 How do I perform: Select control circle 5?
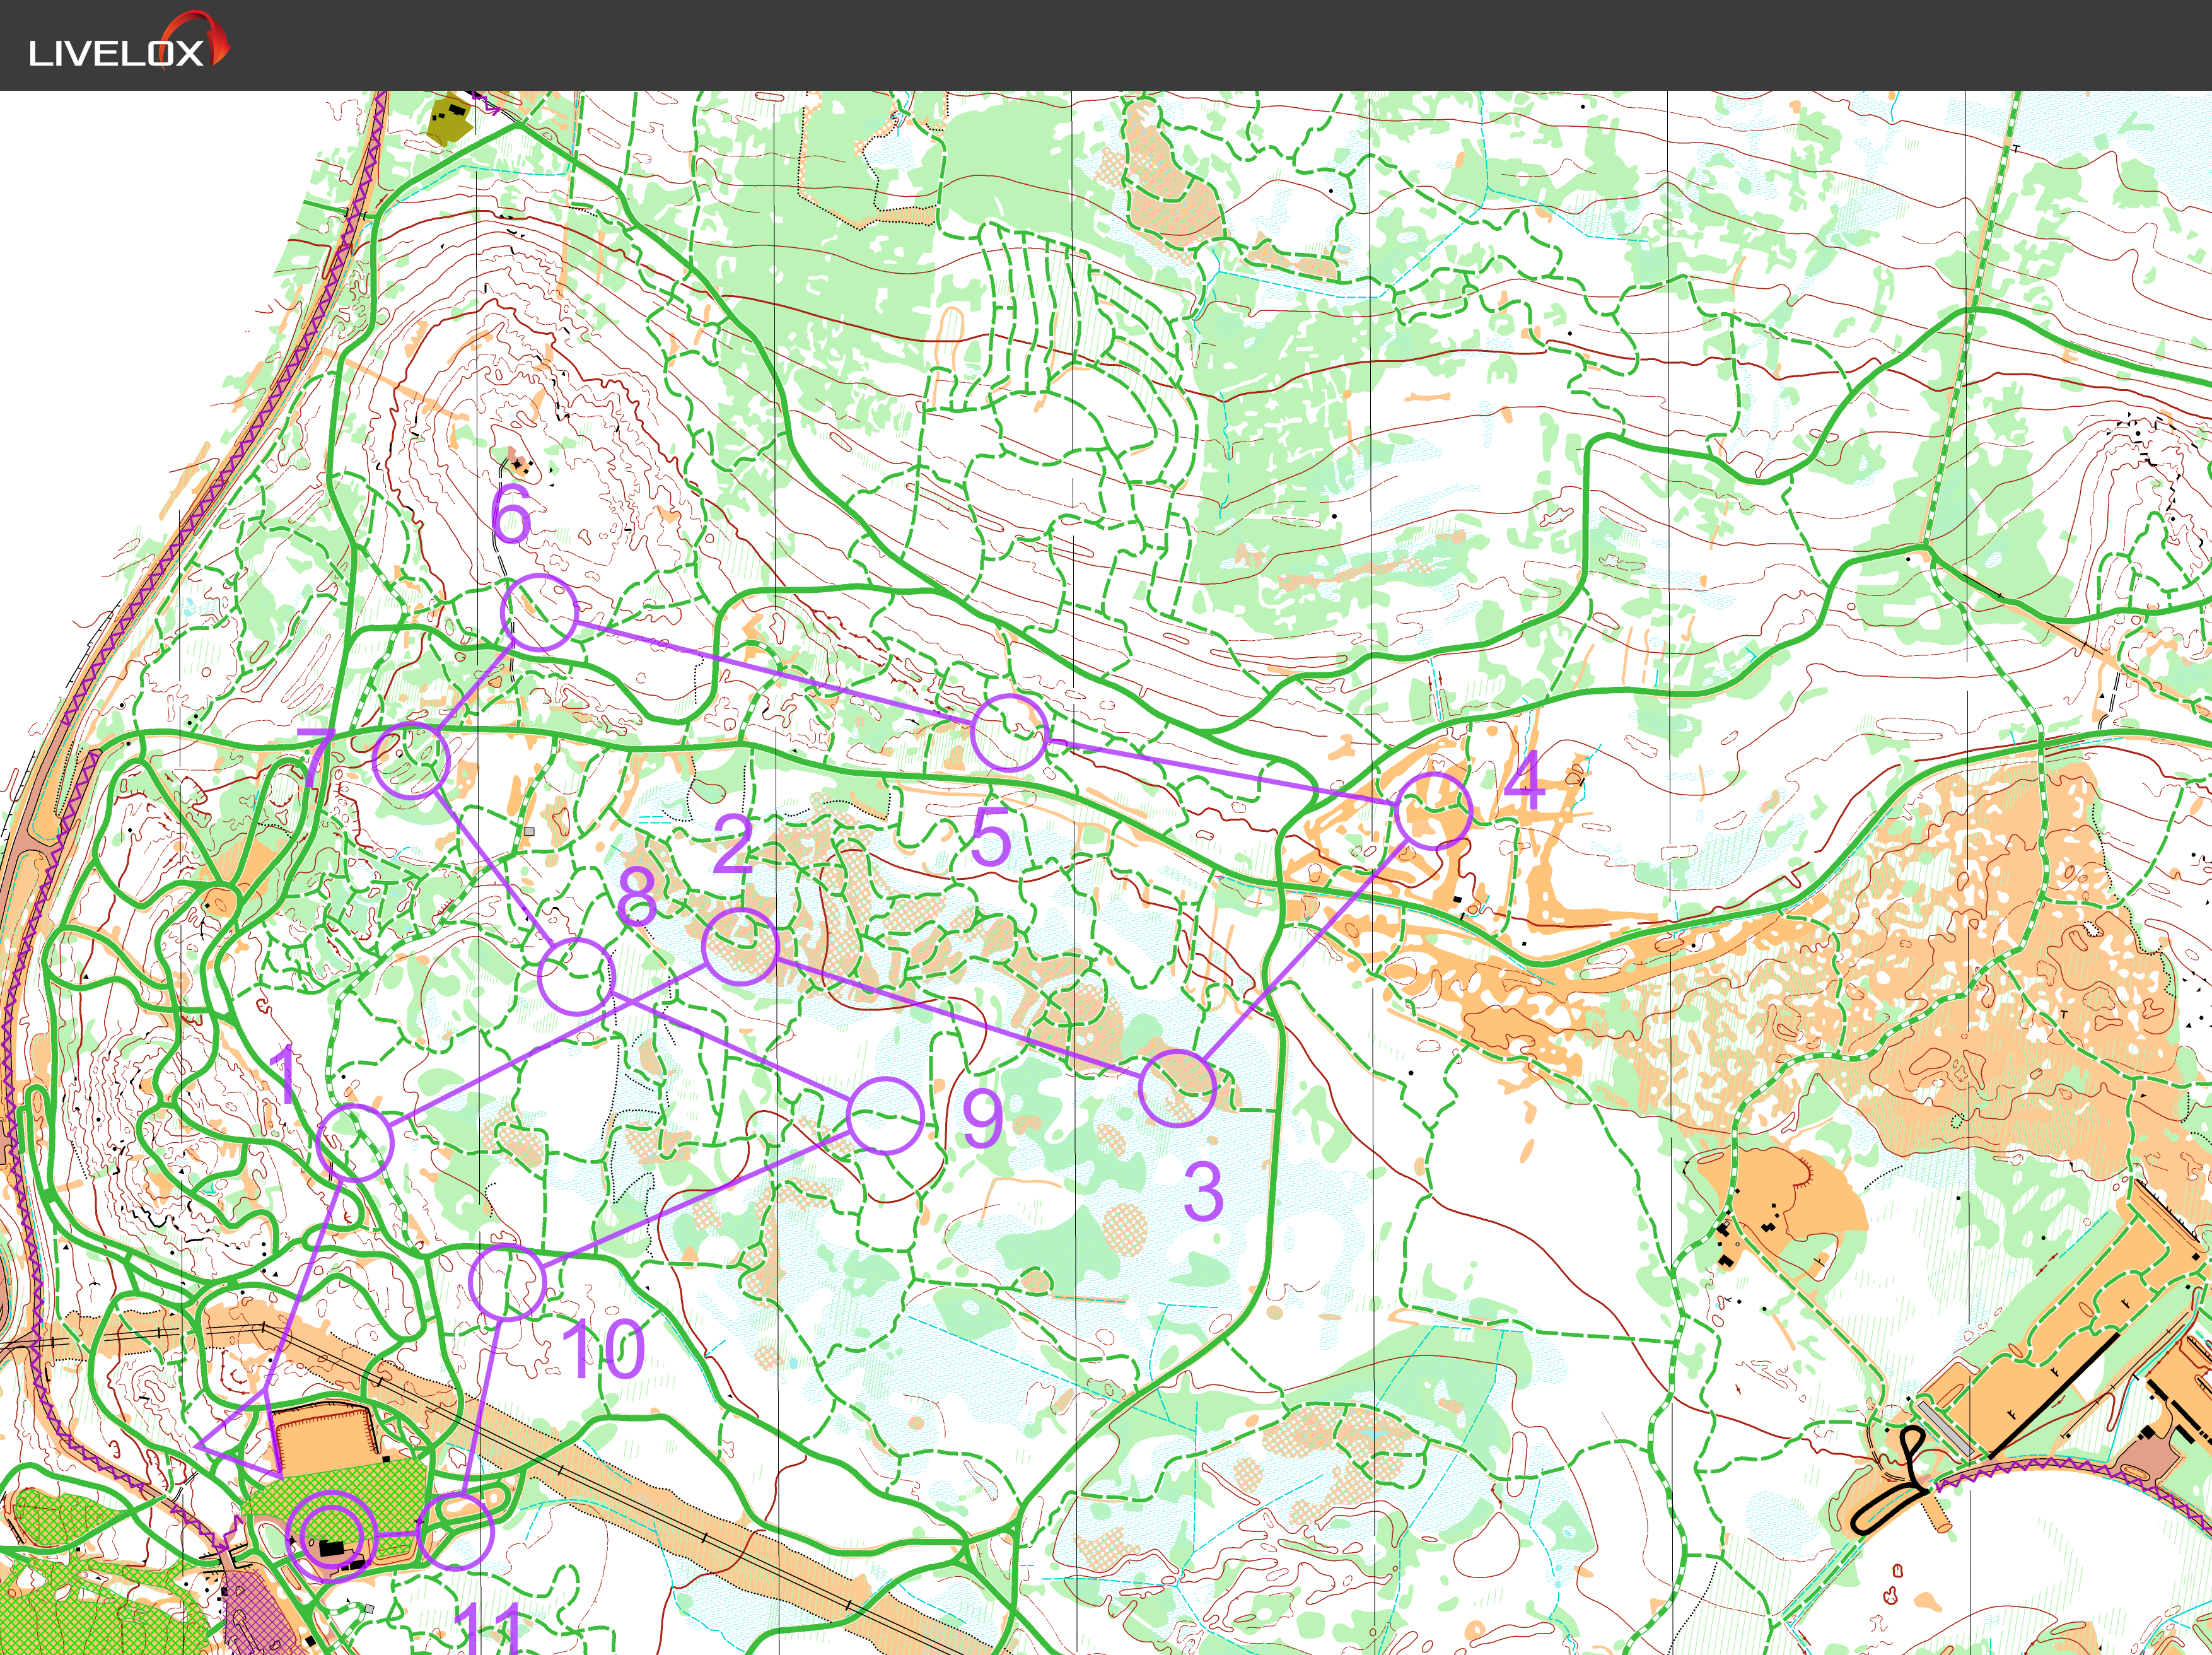(1009, 732)
